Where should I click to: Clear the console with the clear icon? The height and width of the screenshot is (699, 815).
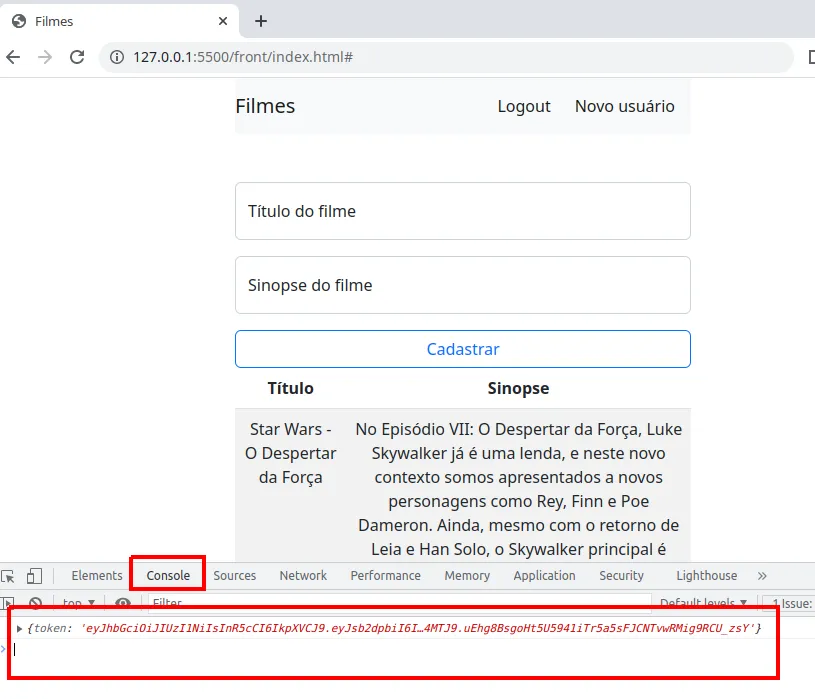[35, 603]
